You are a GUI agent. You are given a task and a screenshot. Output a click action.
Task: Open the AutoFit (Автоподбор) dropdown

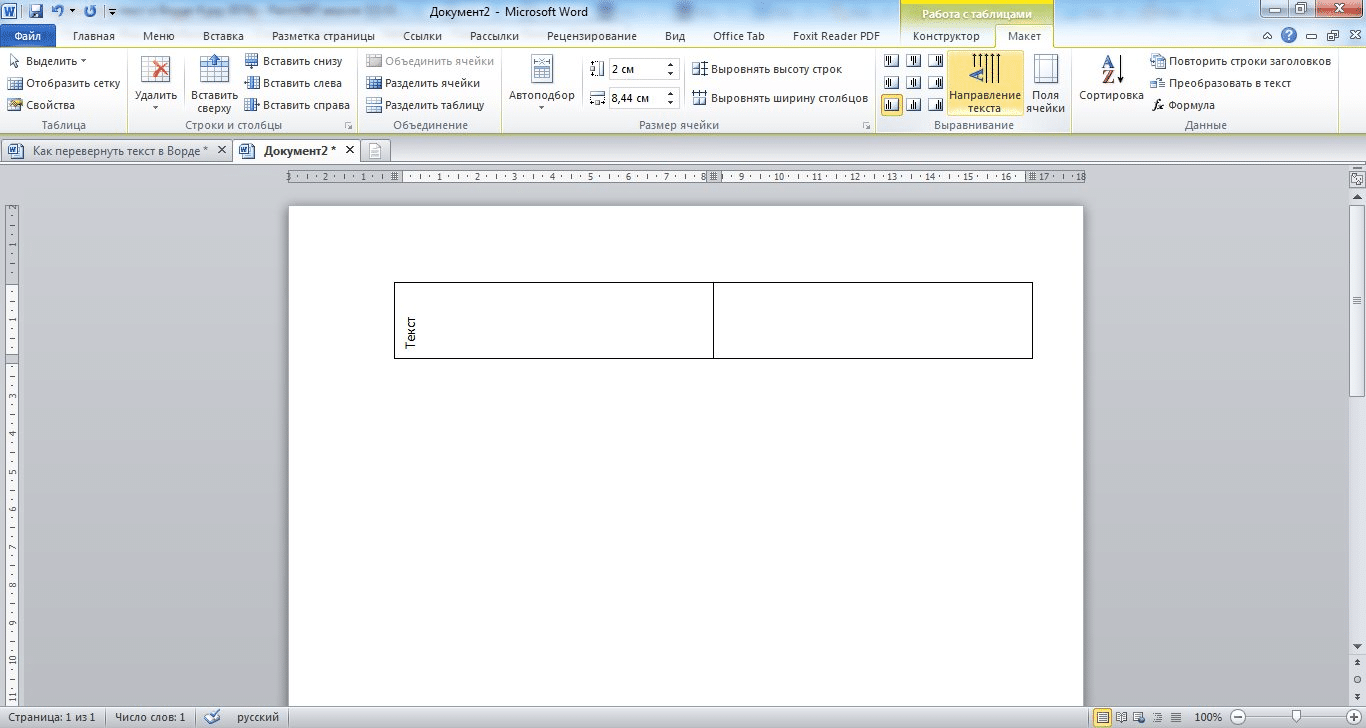pyautogui.click(x=541, y=83)
